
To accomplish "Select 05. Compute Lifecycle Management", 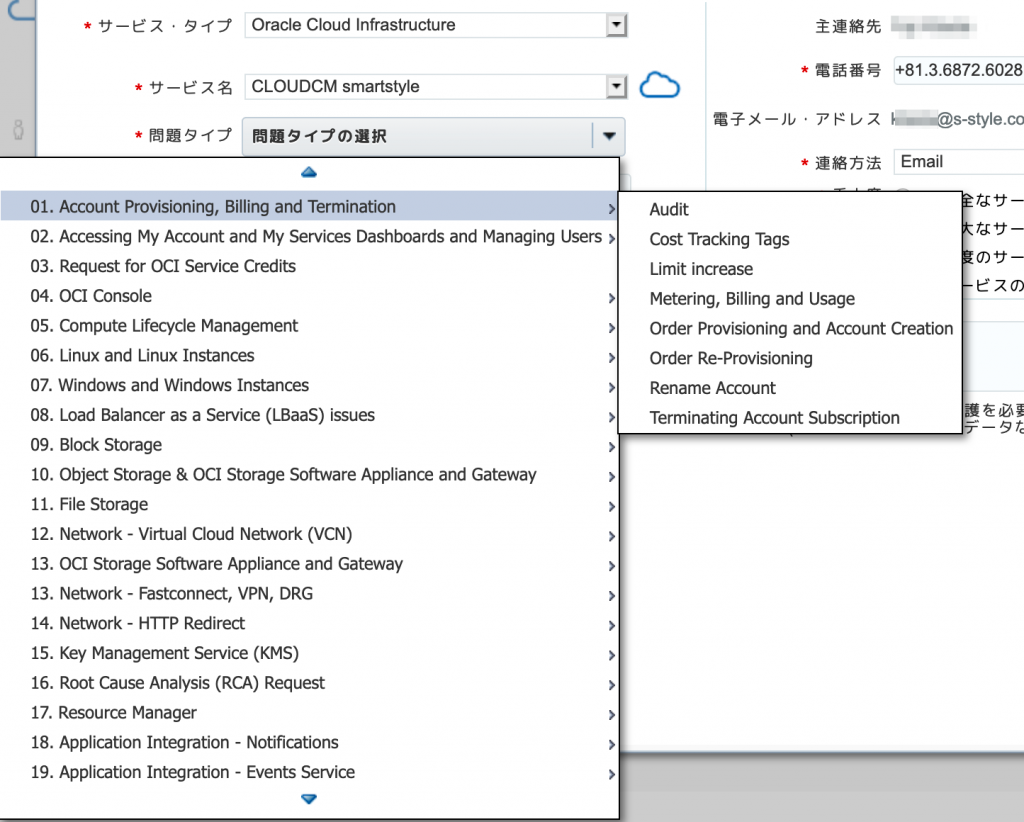I will click(x=310, y=326).
